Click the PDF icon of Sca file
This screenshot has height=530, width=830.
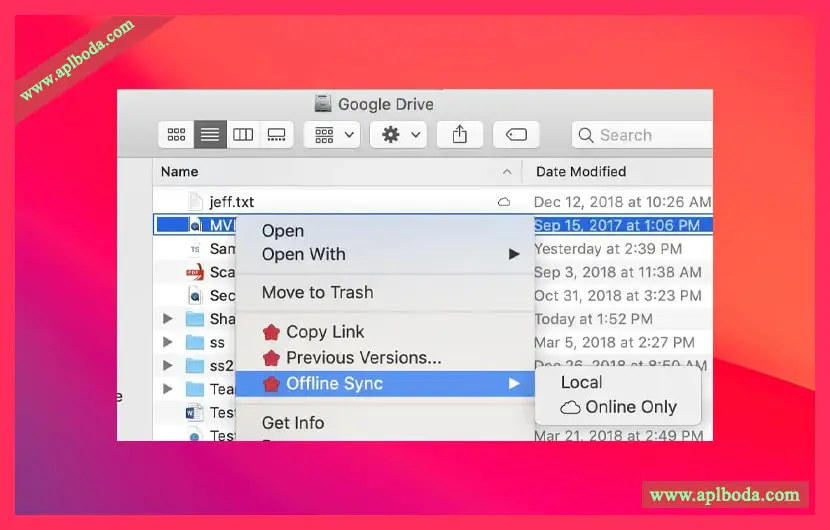(195, 272)
